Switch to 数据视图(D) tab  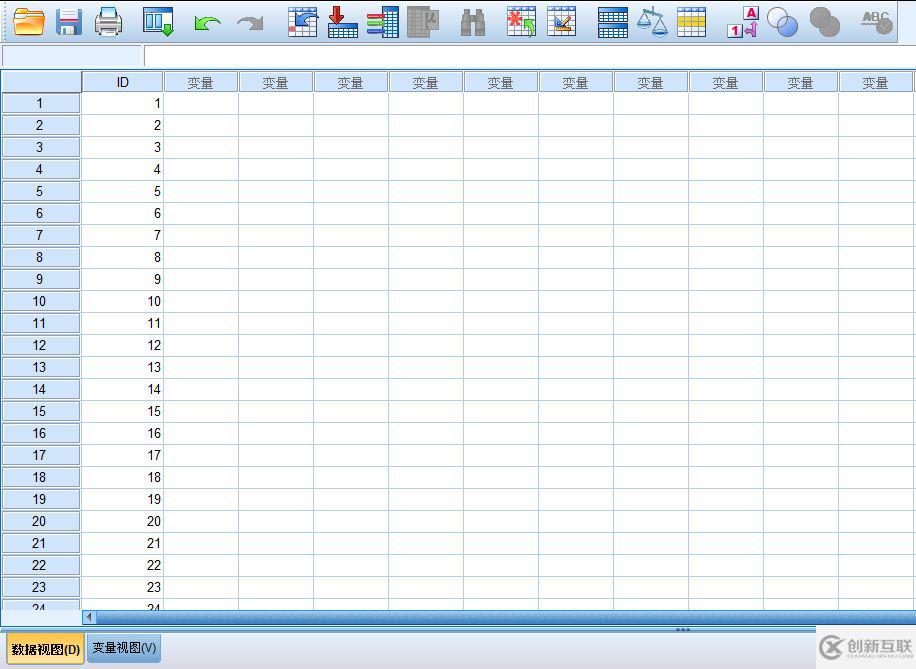[x=46, y=649]
